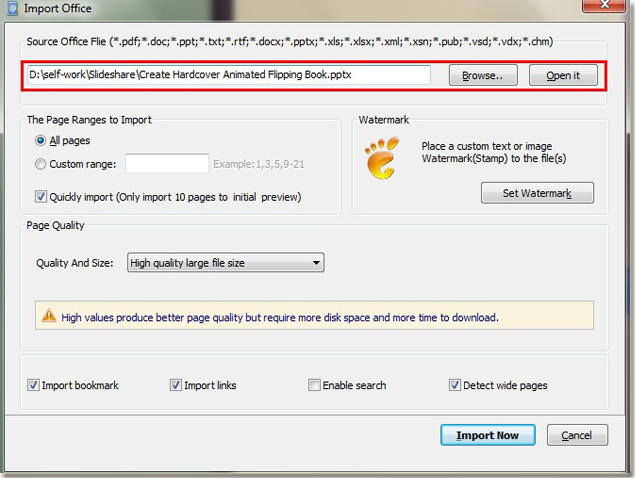Click Browse to pick a source file
This screenshot has height=478, width=635.
pyautogui.click(x=483, y=75)
